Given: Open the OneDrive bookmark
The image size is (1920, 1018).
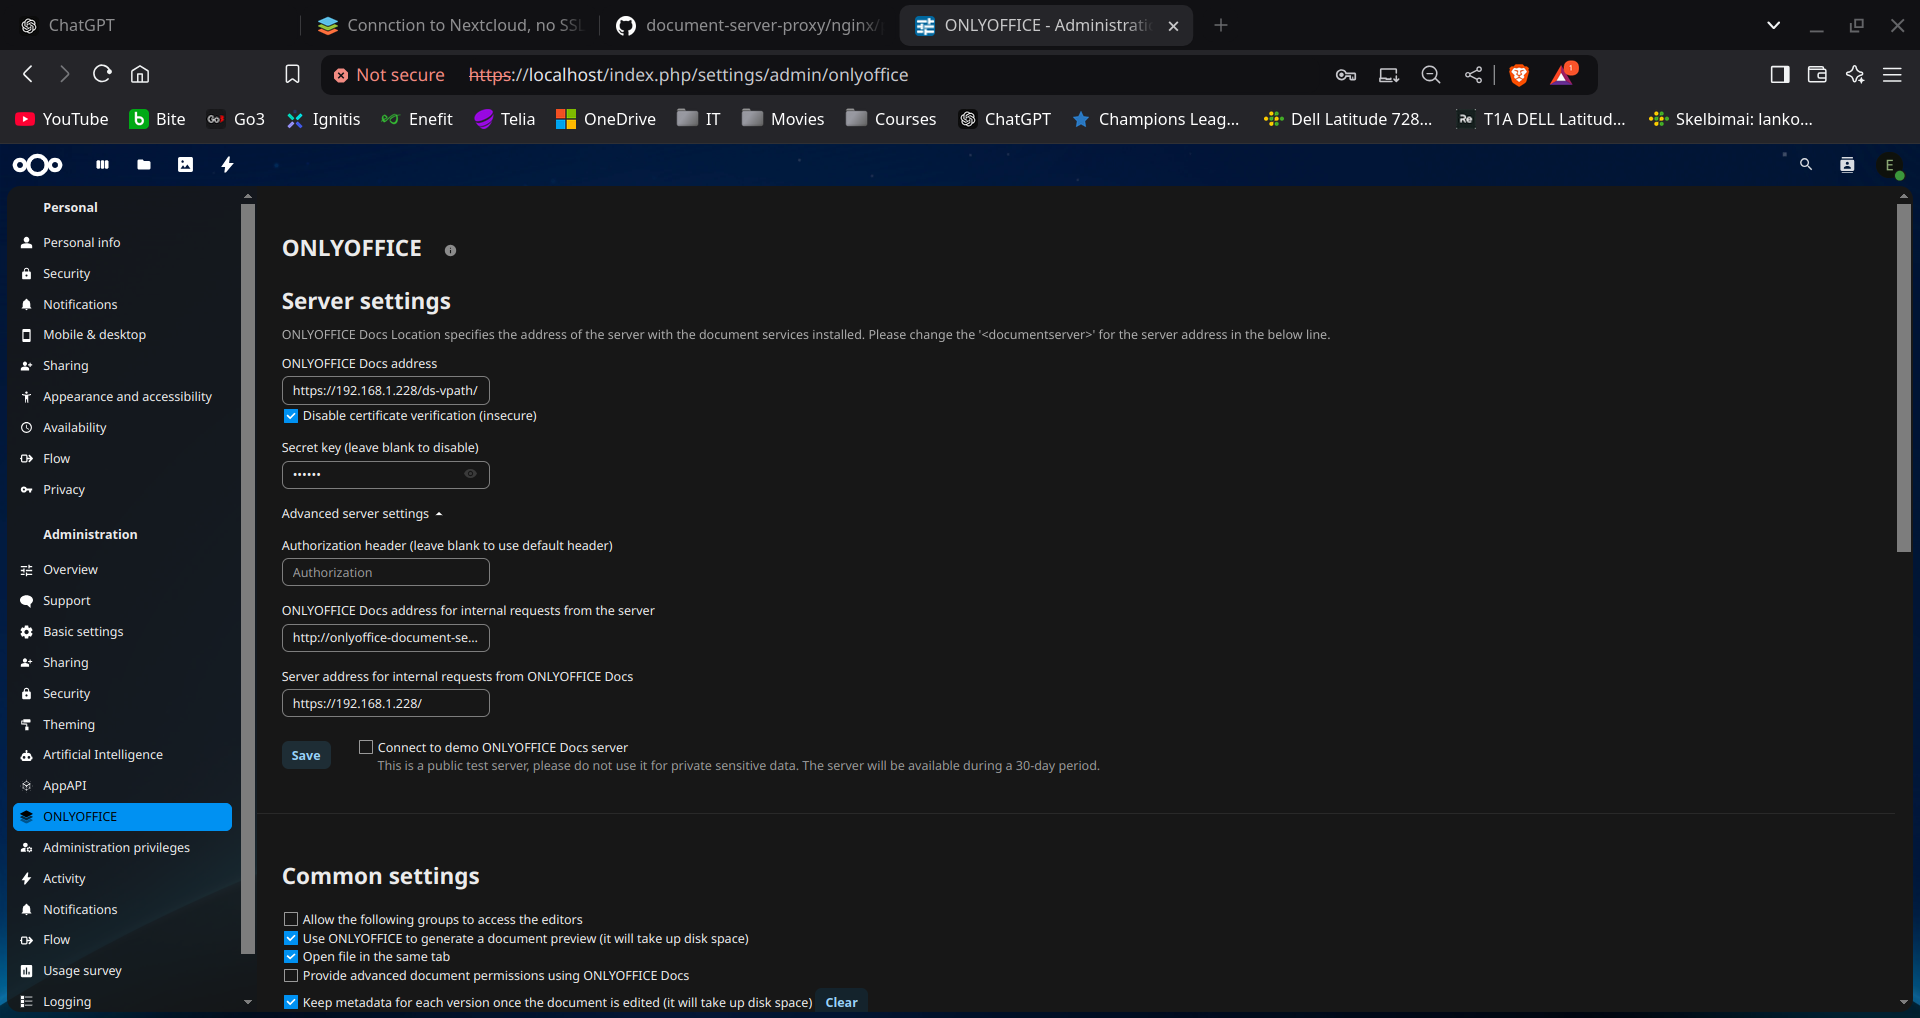Looking at the screenshot, I should [x=606, y=119].
